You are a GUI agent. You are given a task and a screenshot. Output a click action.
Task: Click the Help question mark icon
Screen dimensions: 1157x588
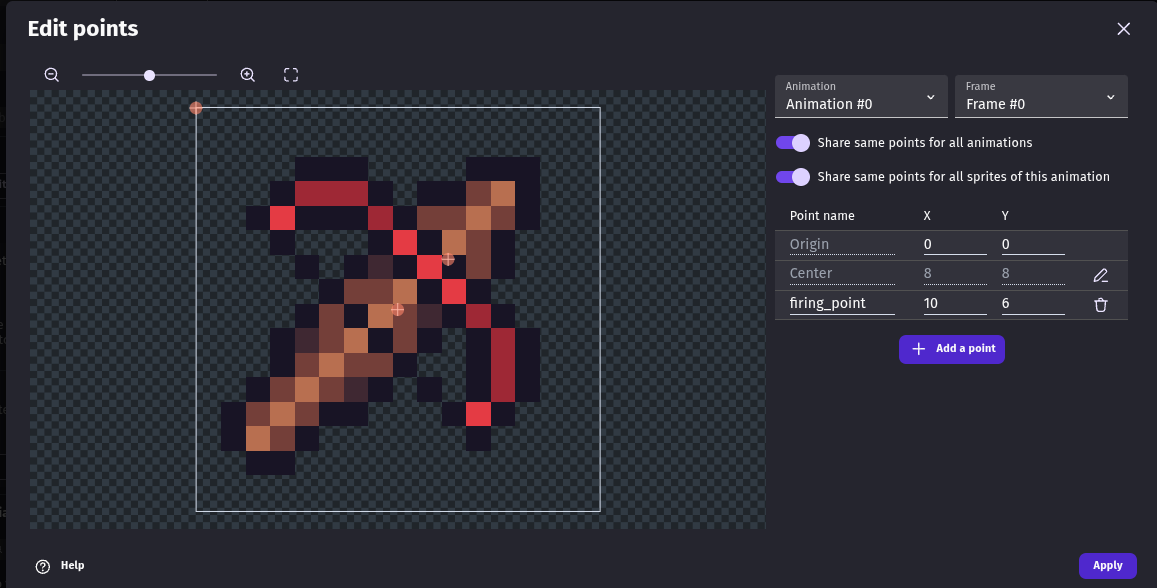click(x=43, y=566)
